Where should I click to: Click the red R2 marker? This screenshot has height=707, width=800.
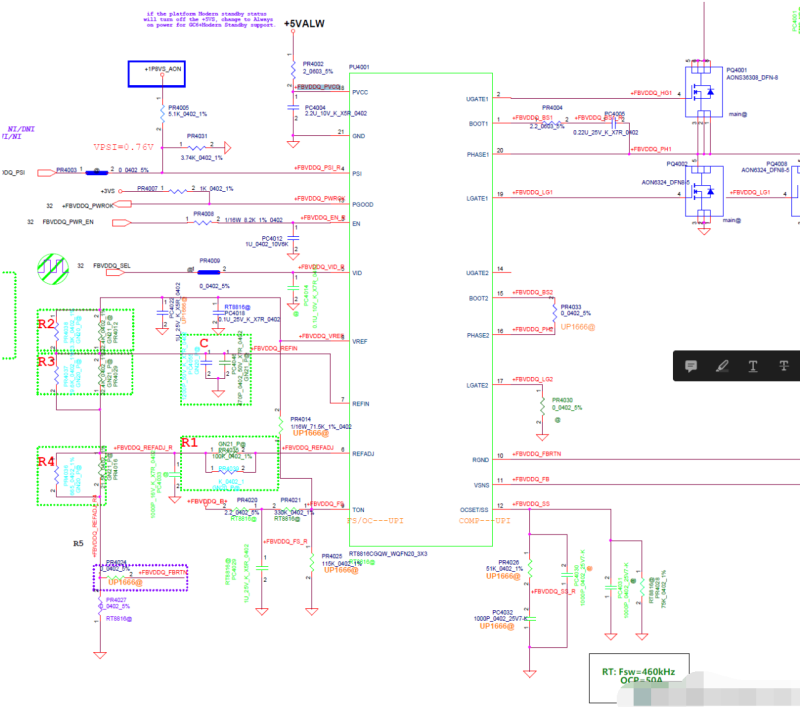click(x=46, y=324)
